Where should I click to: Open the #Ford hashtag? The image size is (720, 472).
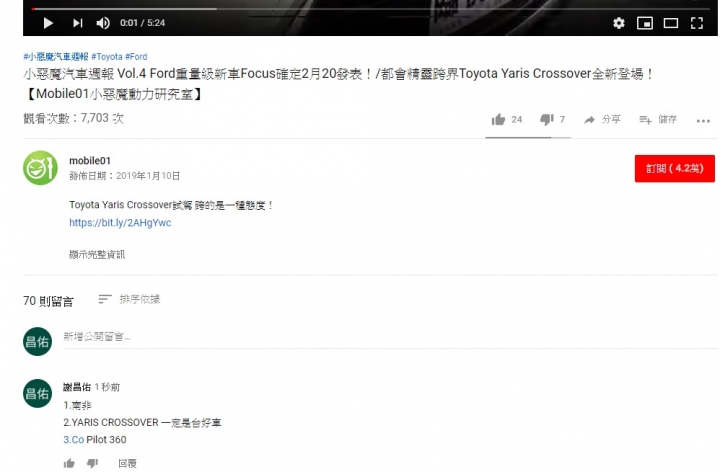(x=136, y=56)
